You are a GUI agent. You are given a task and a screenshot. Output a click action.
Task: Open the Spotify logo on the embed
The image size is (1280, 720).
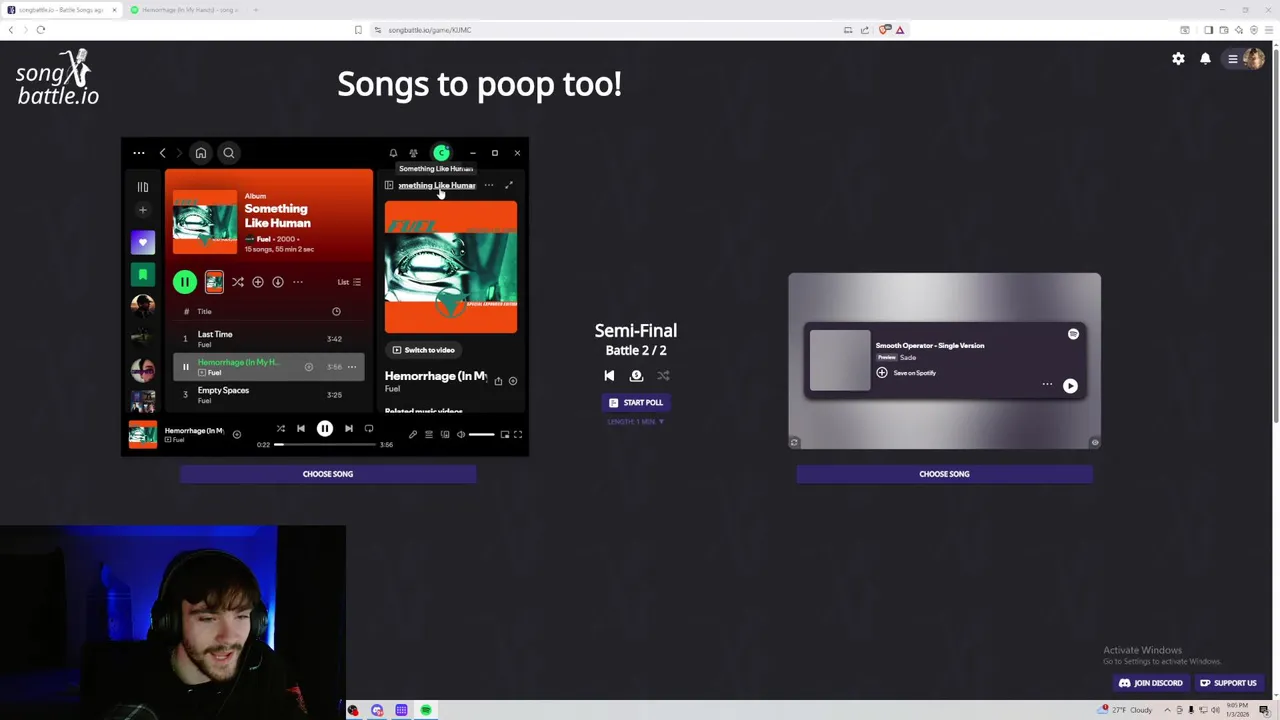pos(1073,334)
